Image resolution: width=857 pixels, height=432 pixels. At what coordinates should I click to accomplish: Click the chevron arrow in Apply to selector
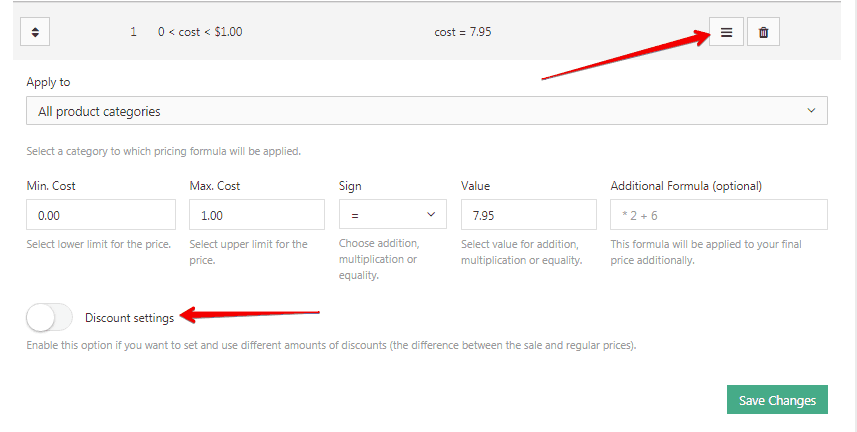point(811,110)
